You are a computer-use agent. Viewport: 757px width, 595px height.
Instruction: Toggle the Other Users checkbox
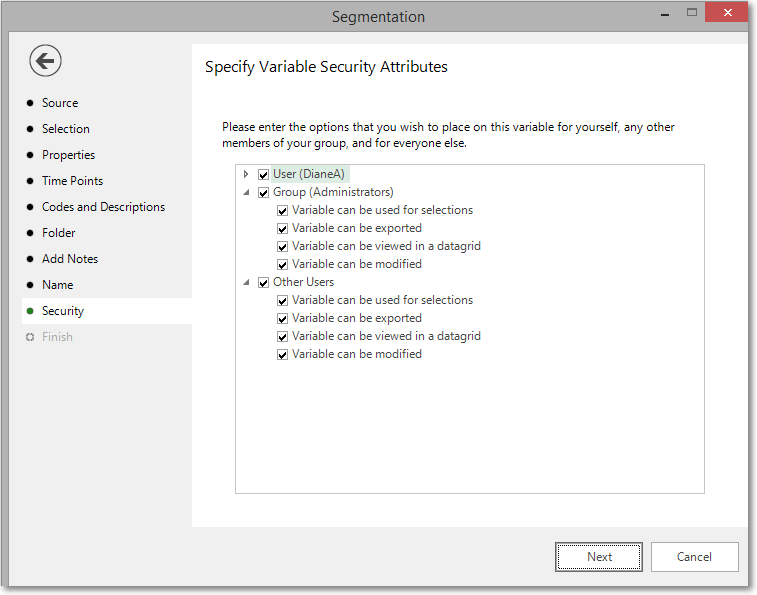[x=264, y=283]
